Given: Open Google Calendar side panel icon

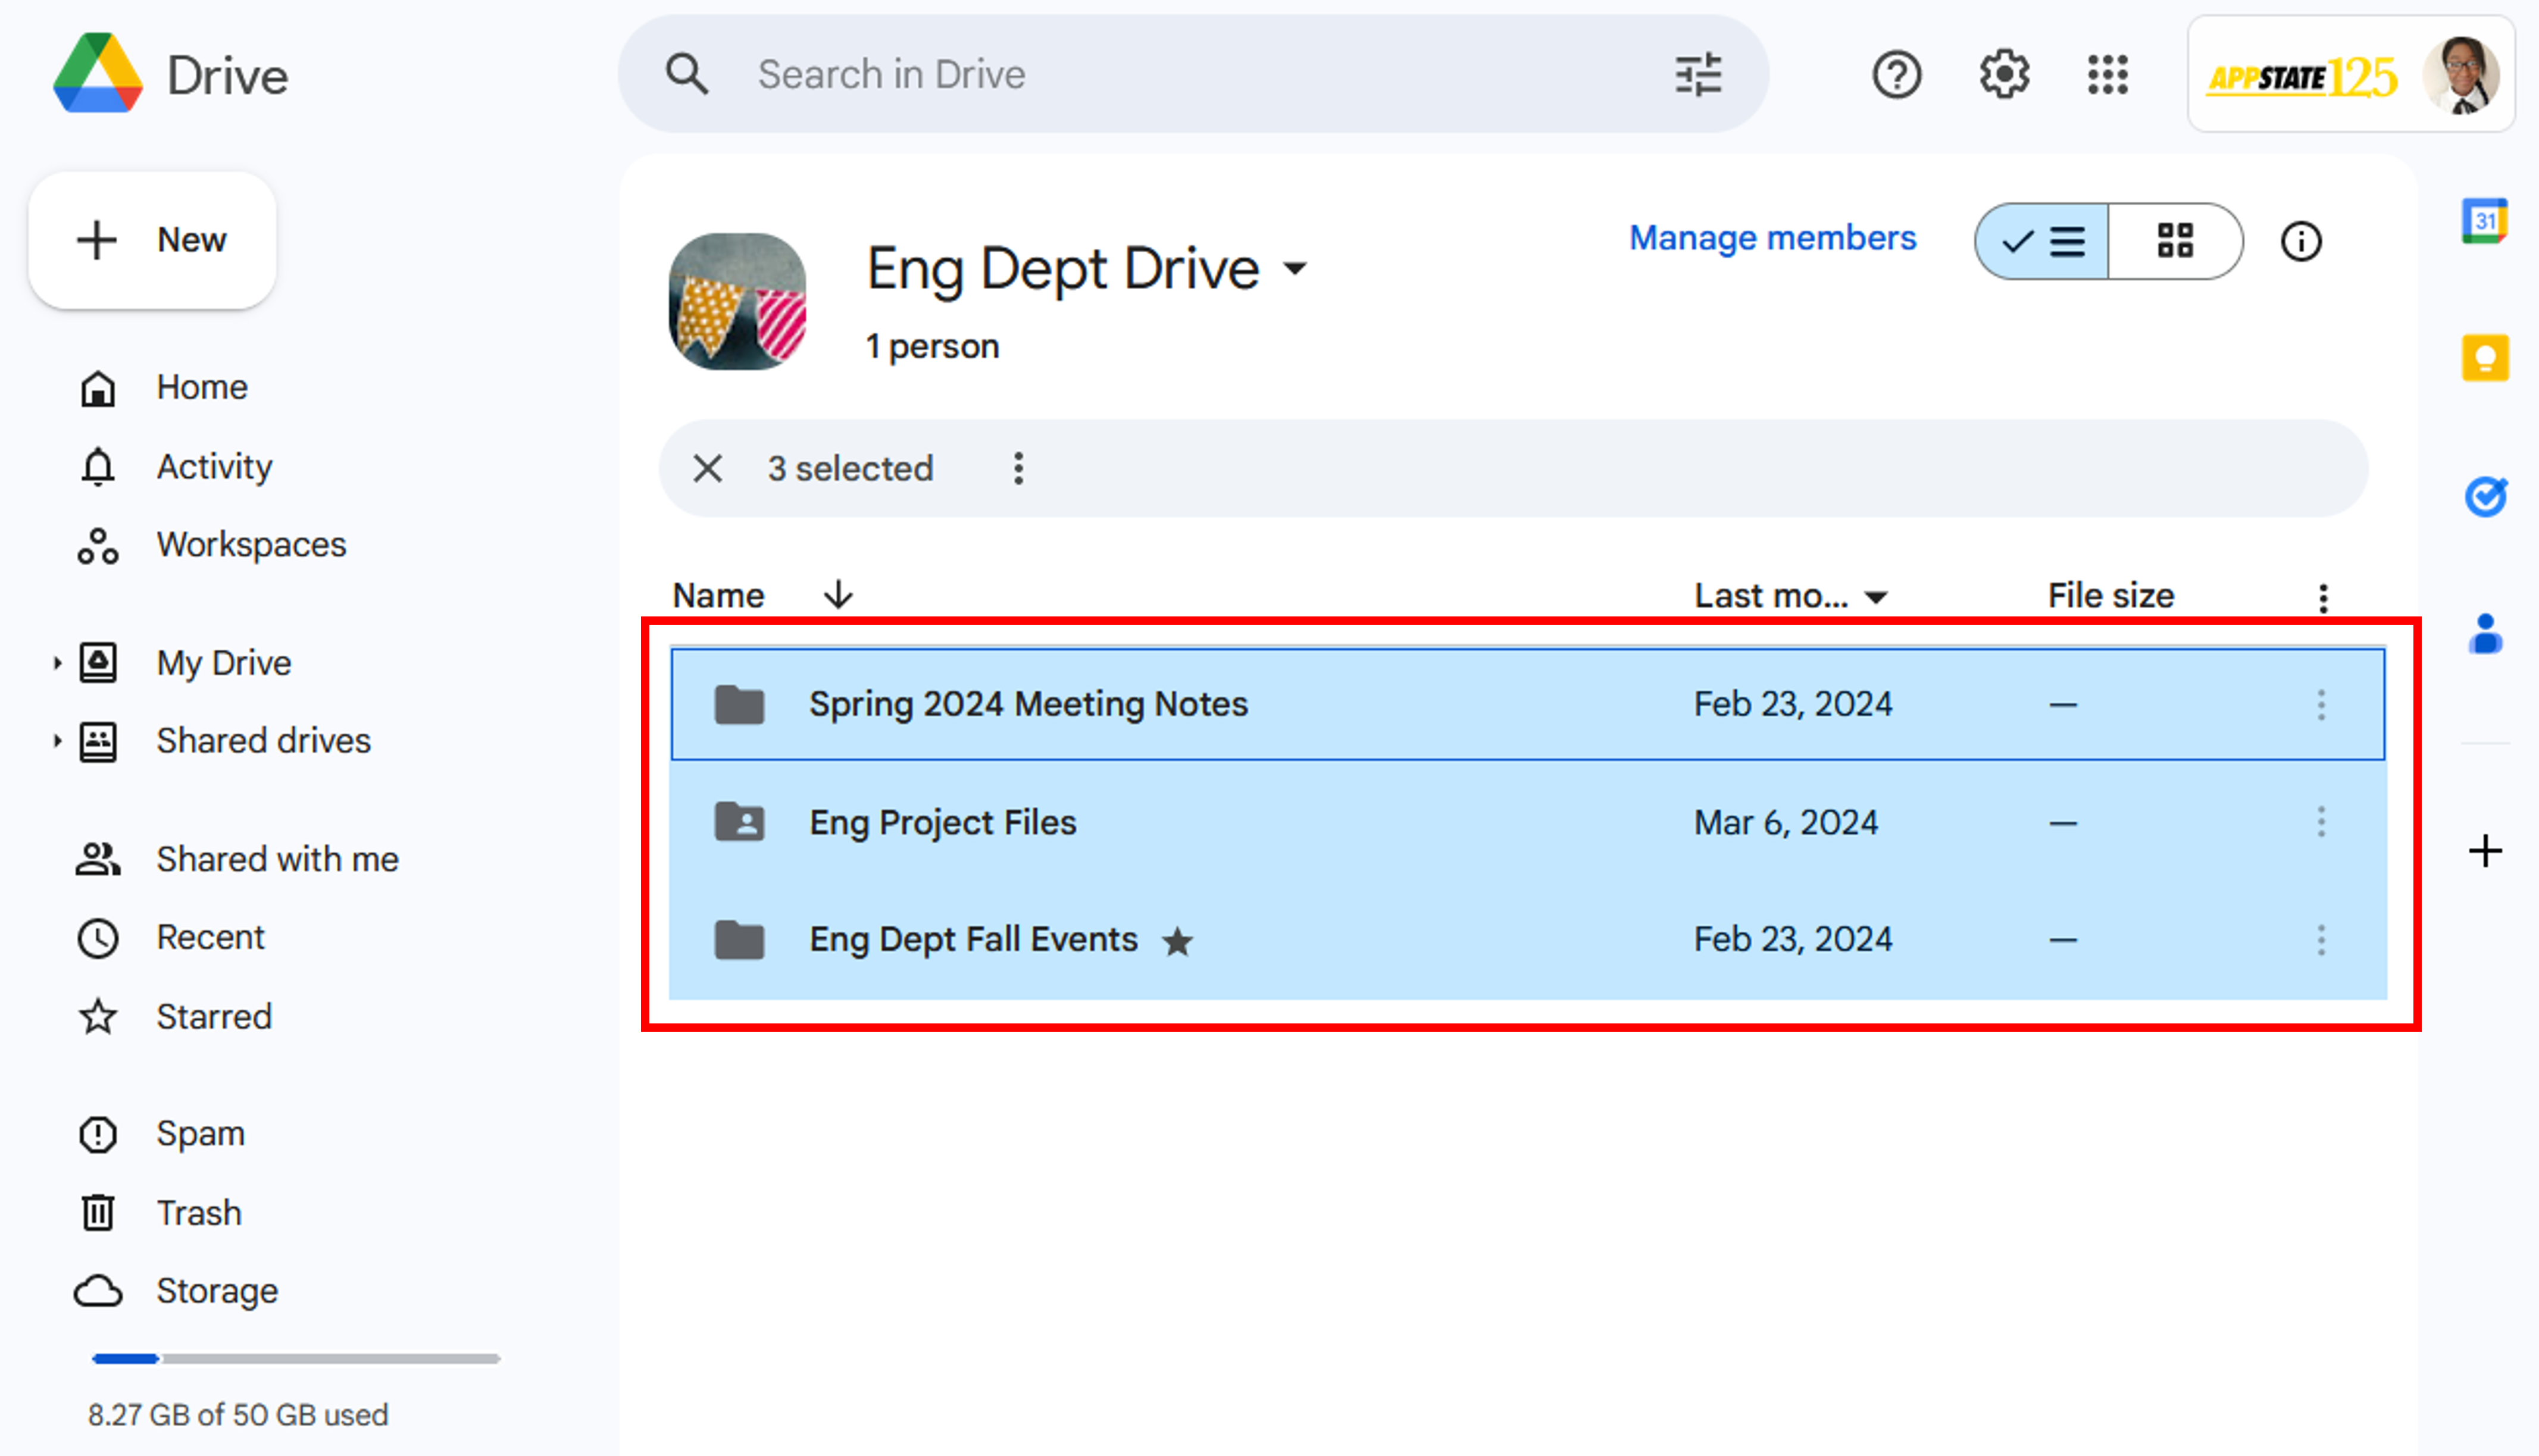Looking at the screenshot, I should point(2485,221).
